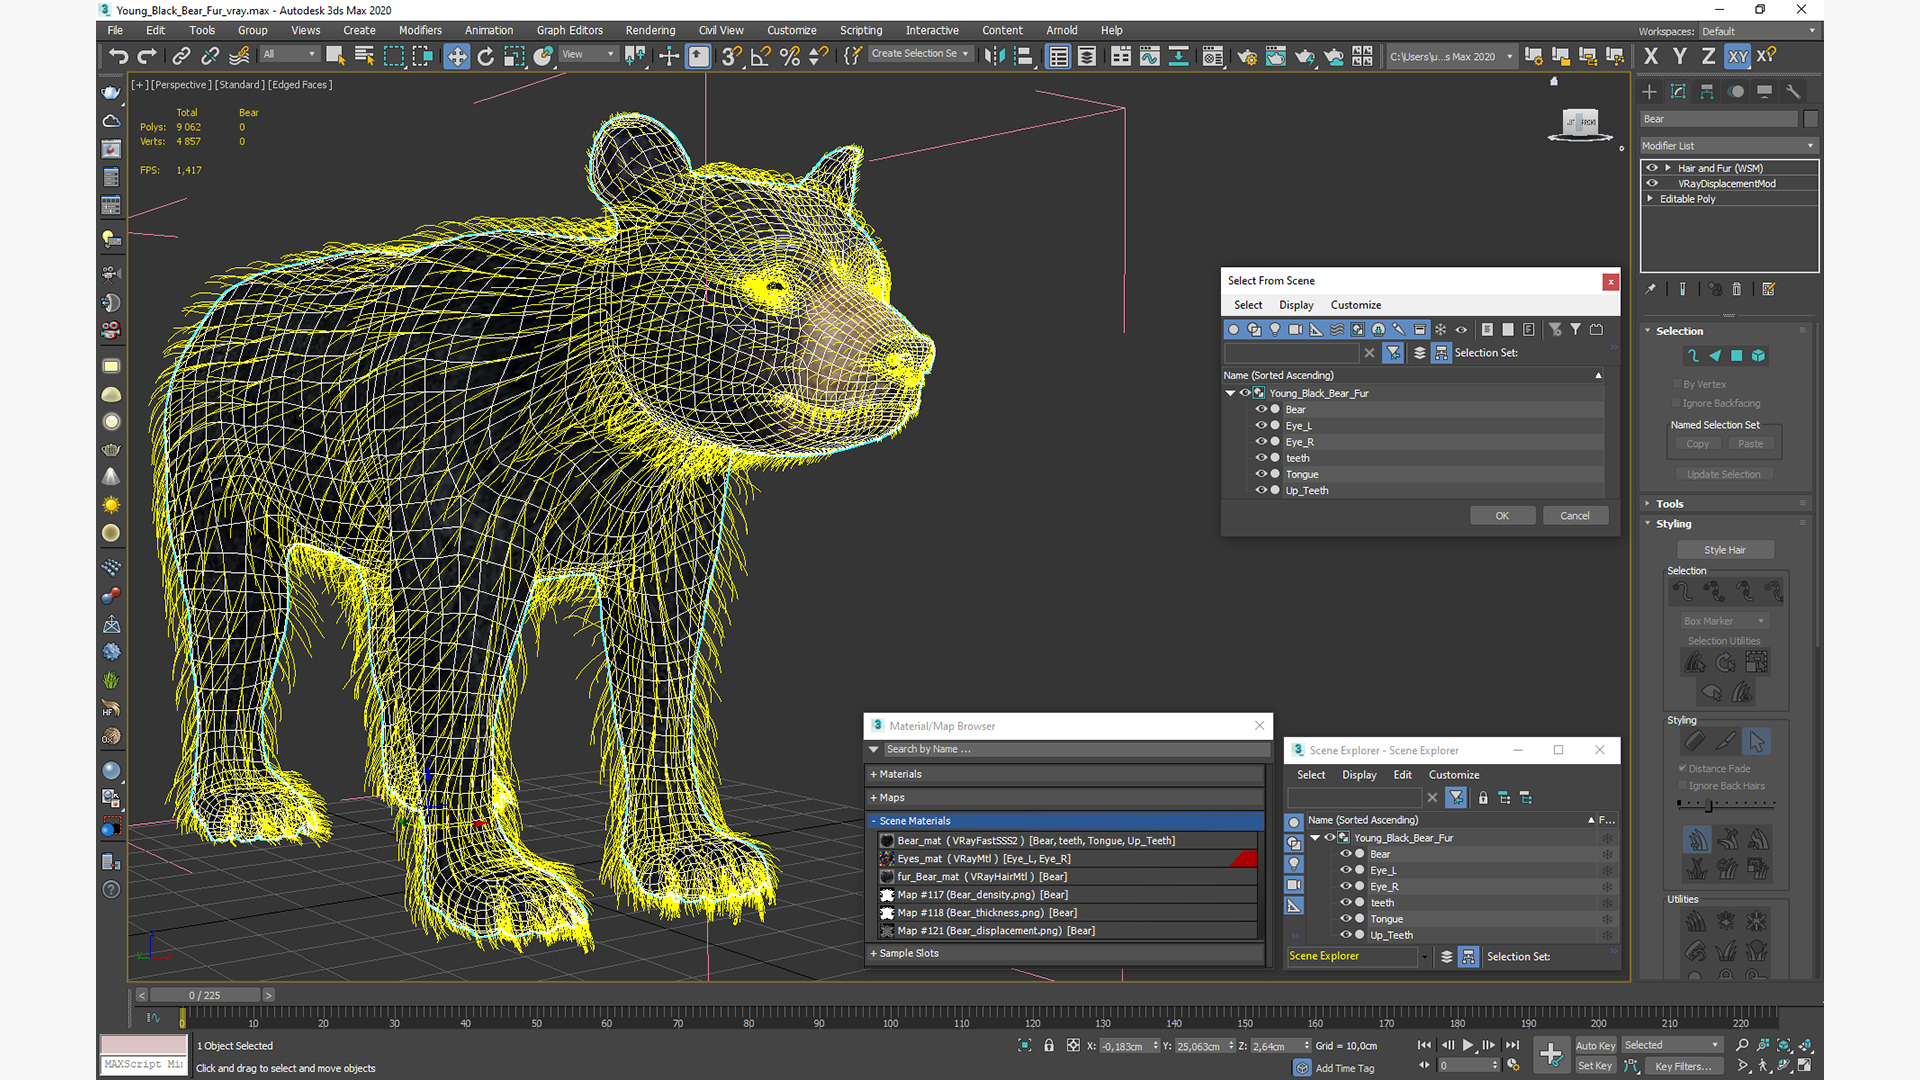Click the Style Hair button
Screen dimensions: 1920x1080
(1725, 550)
